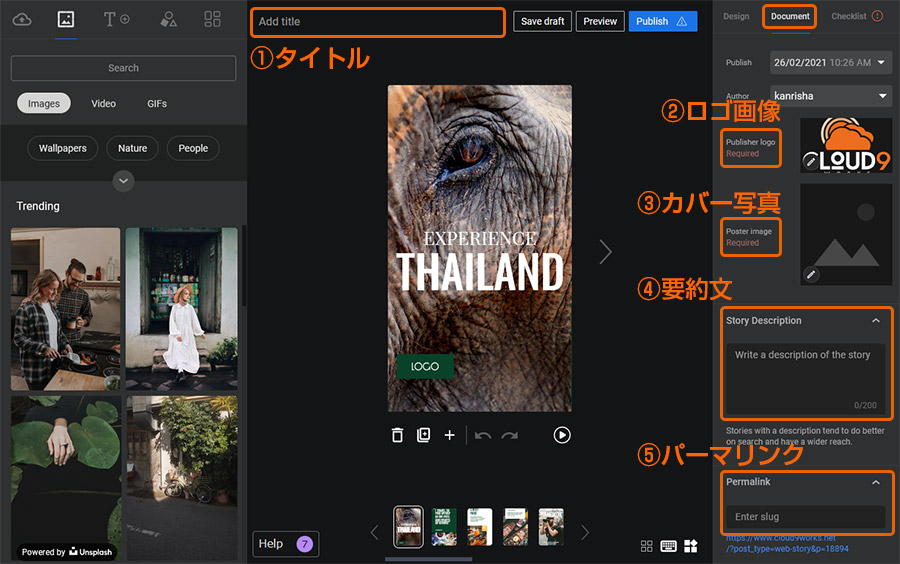Click the duplicate page icon
This screenshot has width=900, height=564.
point(423,435)
